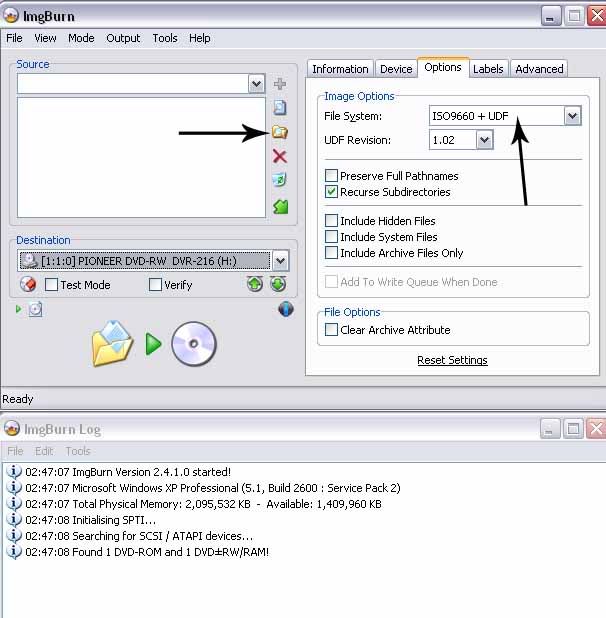Viewport: 606px width, 618px height.
Task: Click the browse for a folder icon
Action: tap(280, 132)
